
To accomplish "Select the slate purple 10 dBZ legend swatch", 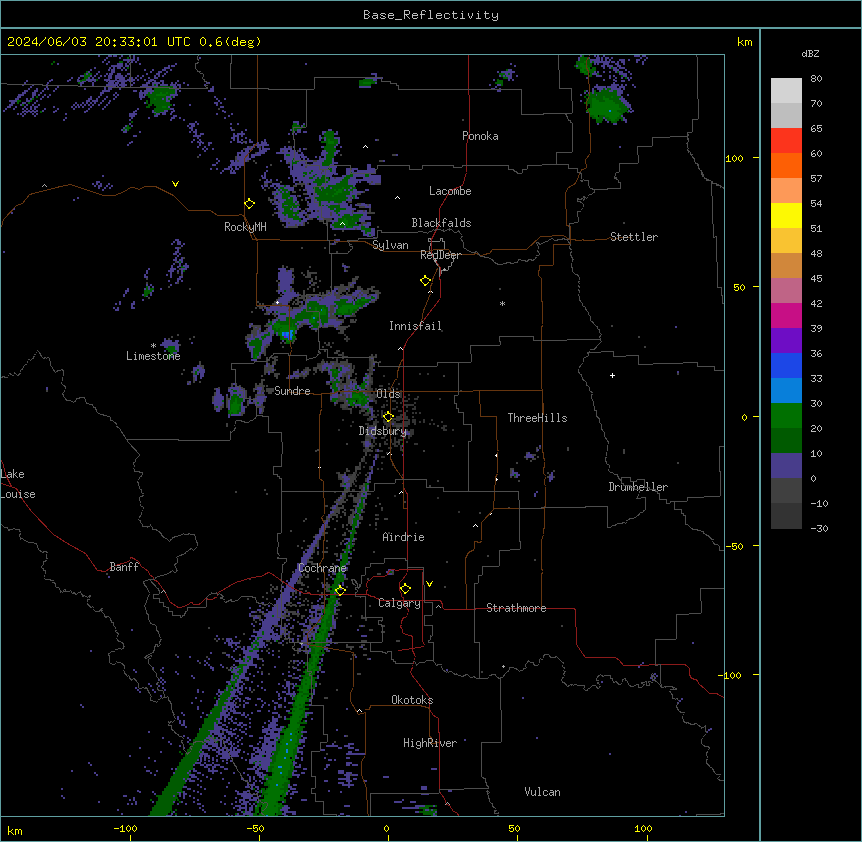I will tap(786, 466).
